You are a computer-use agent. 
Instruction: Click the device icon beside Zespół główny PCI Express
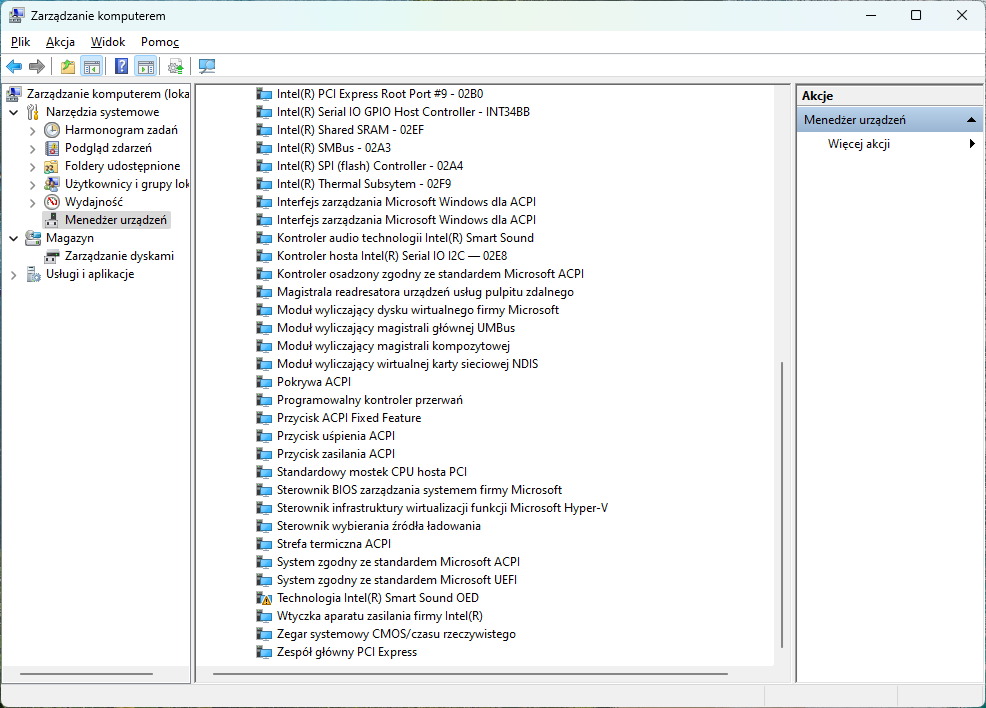click(x=264, y=653)
